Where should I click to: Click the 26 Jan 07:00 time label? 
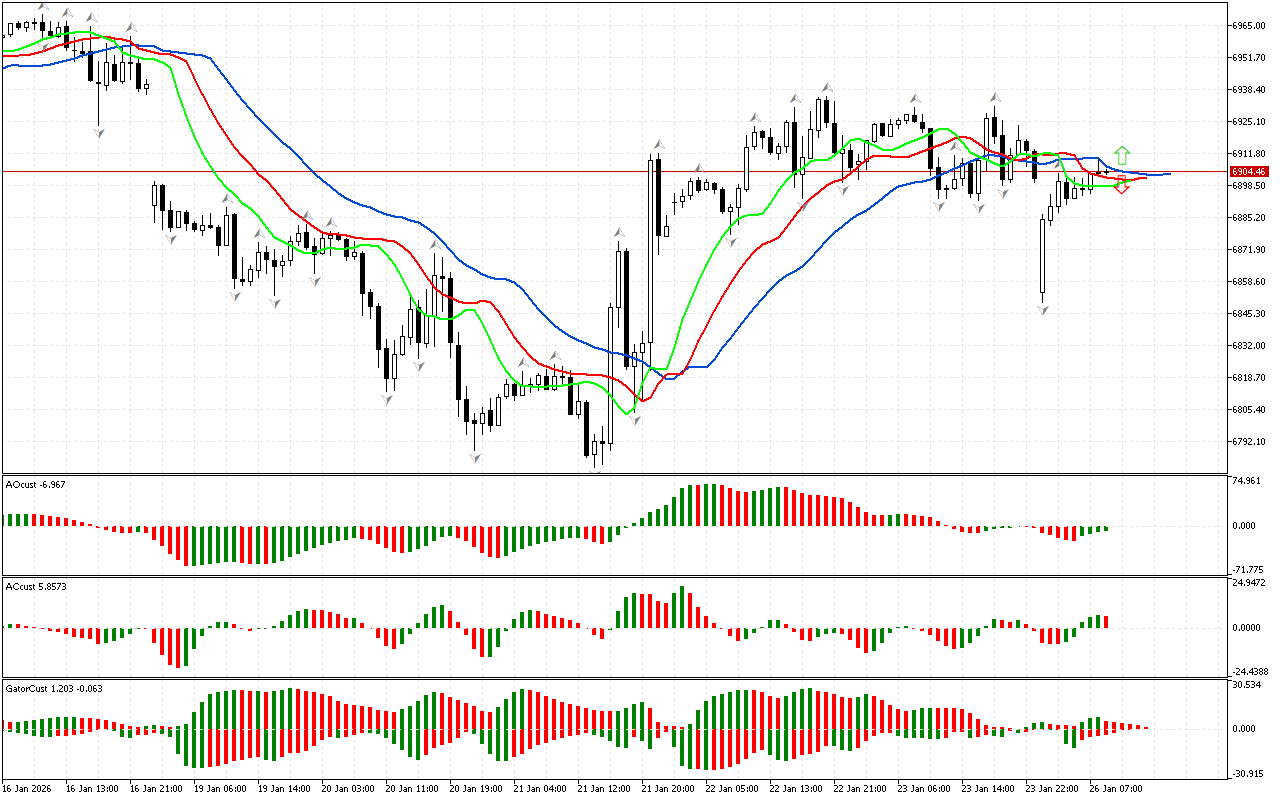tap(1117, 788)
